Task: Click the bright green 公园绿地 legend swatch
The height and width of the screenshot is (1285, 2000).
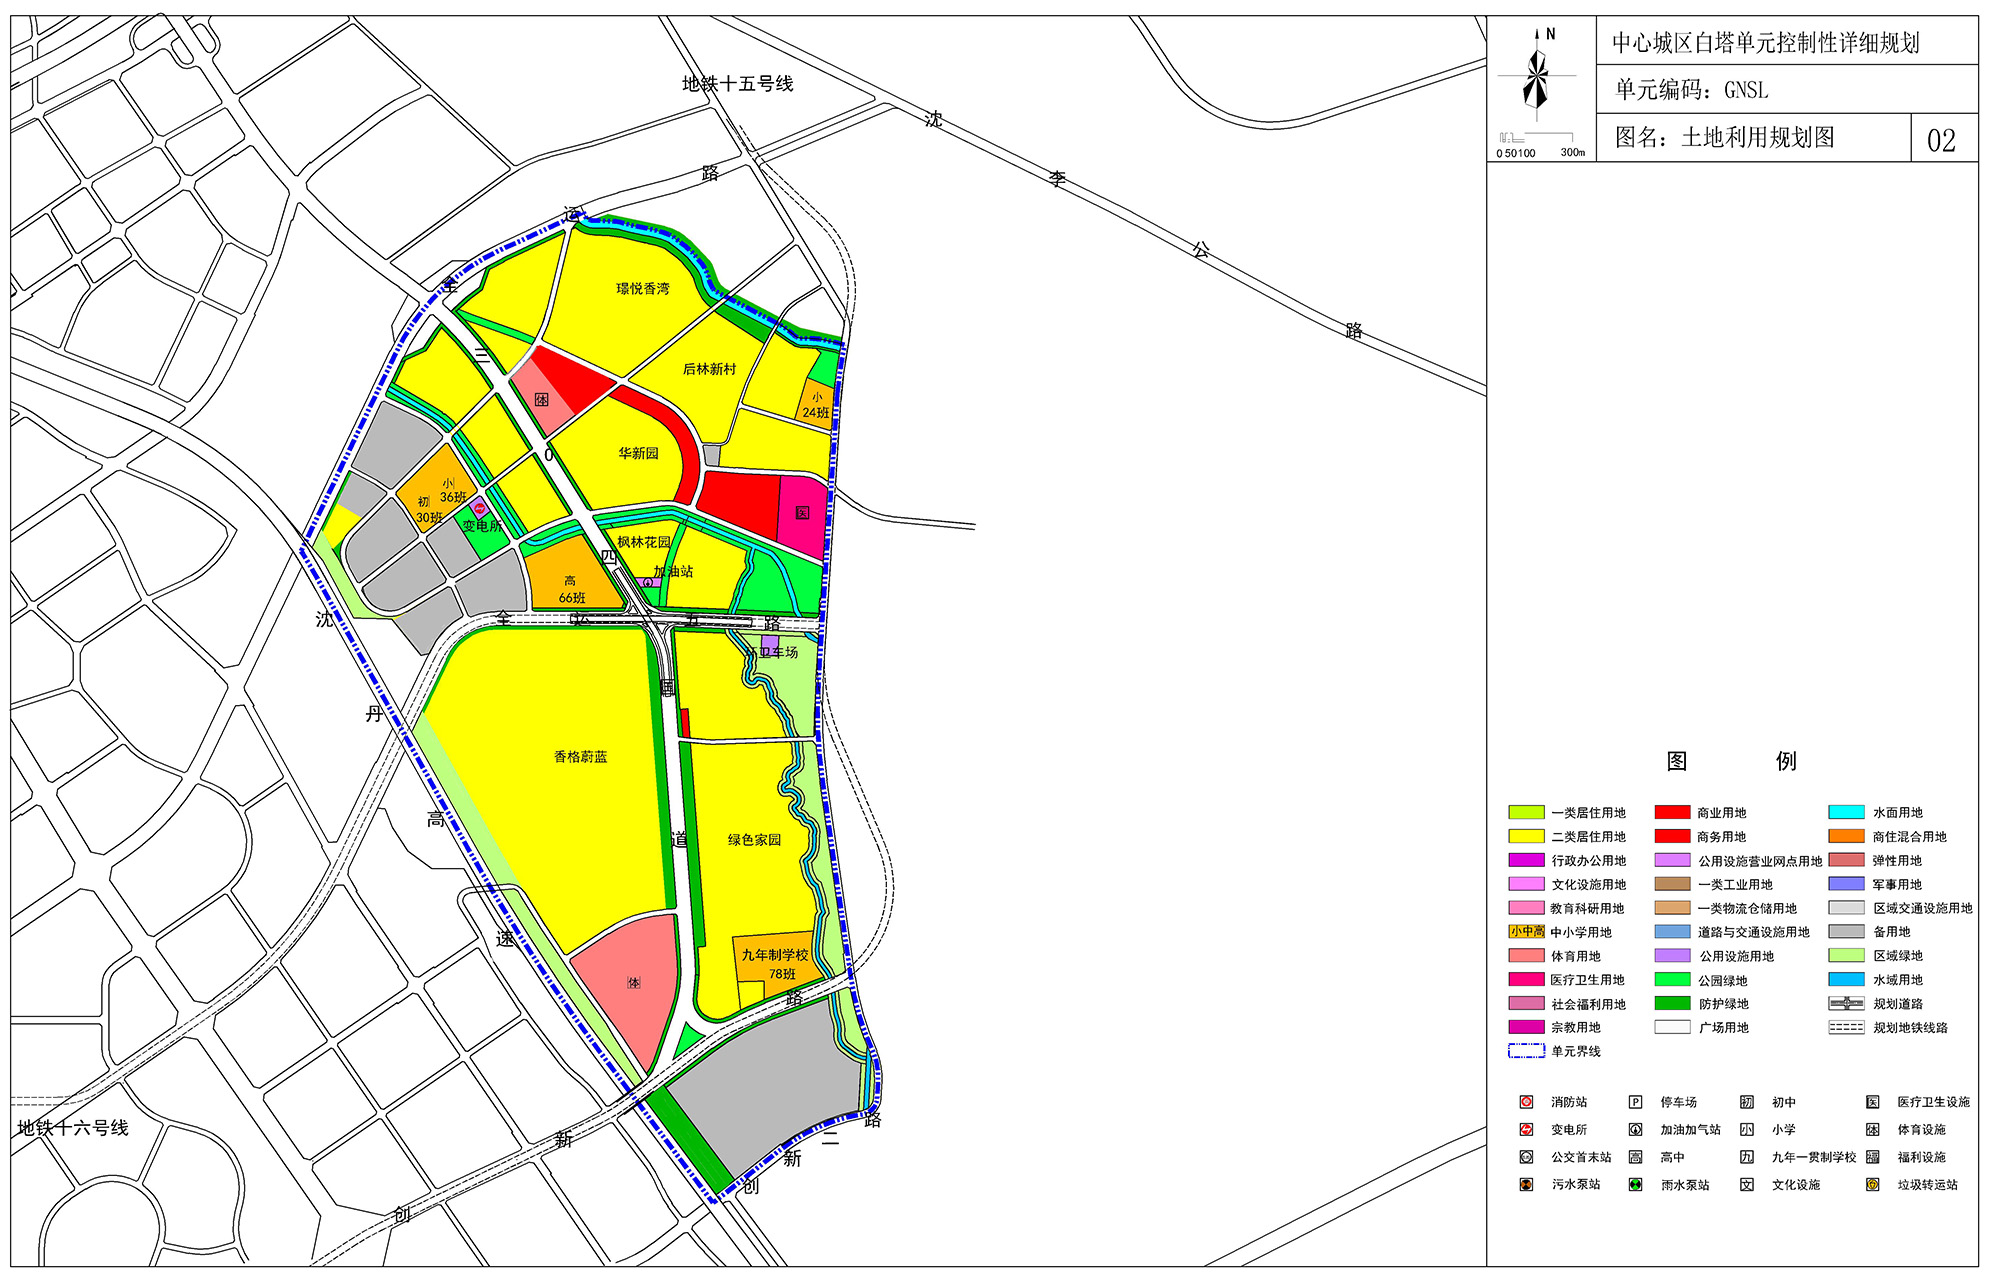Action: tap(1672, 980)
